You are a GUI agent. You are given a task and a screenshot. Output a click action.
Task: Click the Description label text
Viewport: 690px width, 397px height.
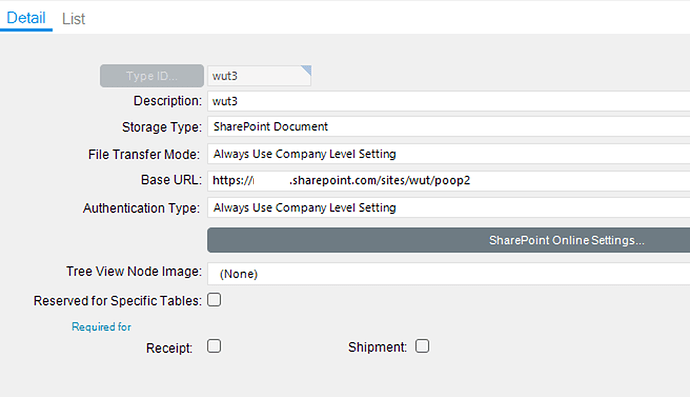[168, 101]
